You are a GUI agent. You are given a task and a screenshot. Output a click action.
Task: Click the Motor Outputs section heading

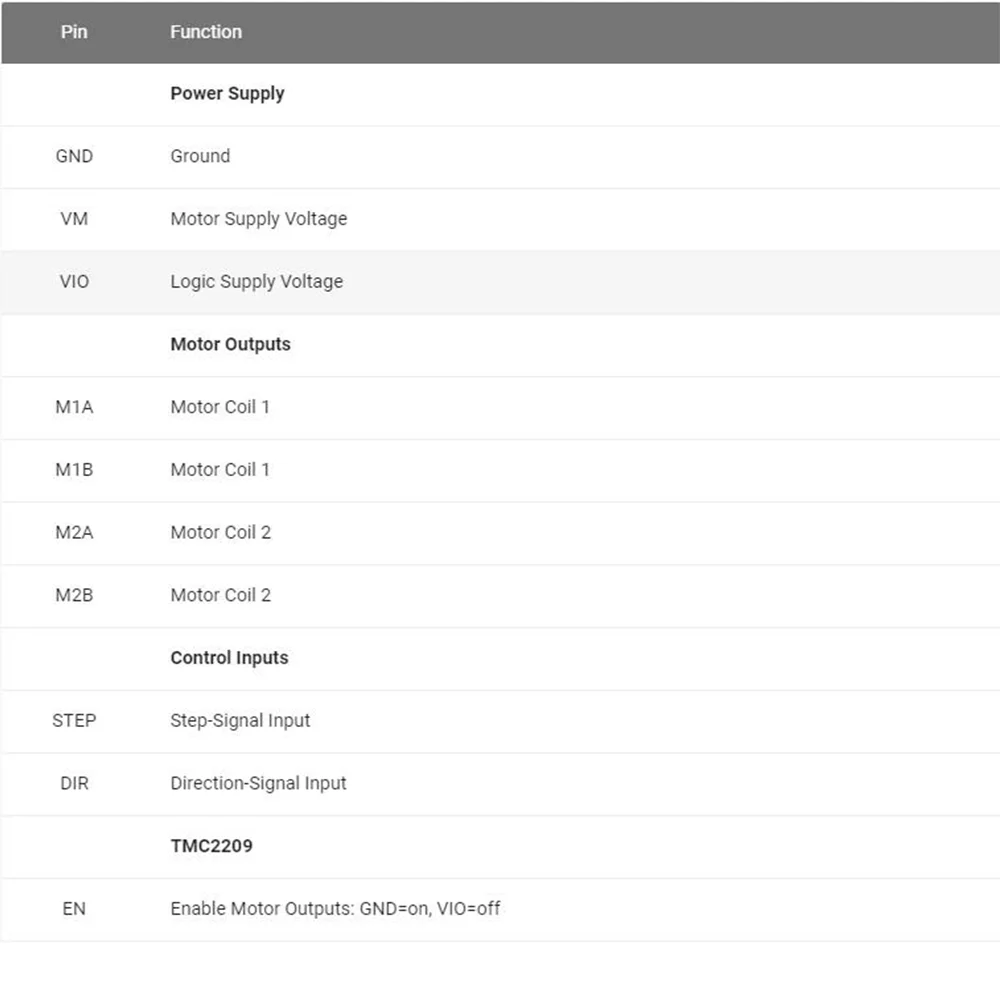230,345
